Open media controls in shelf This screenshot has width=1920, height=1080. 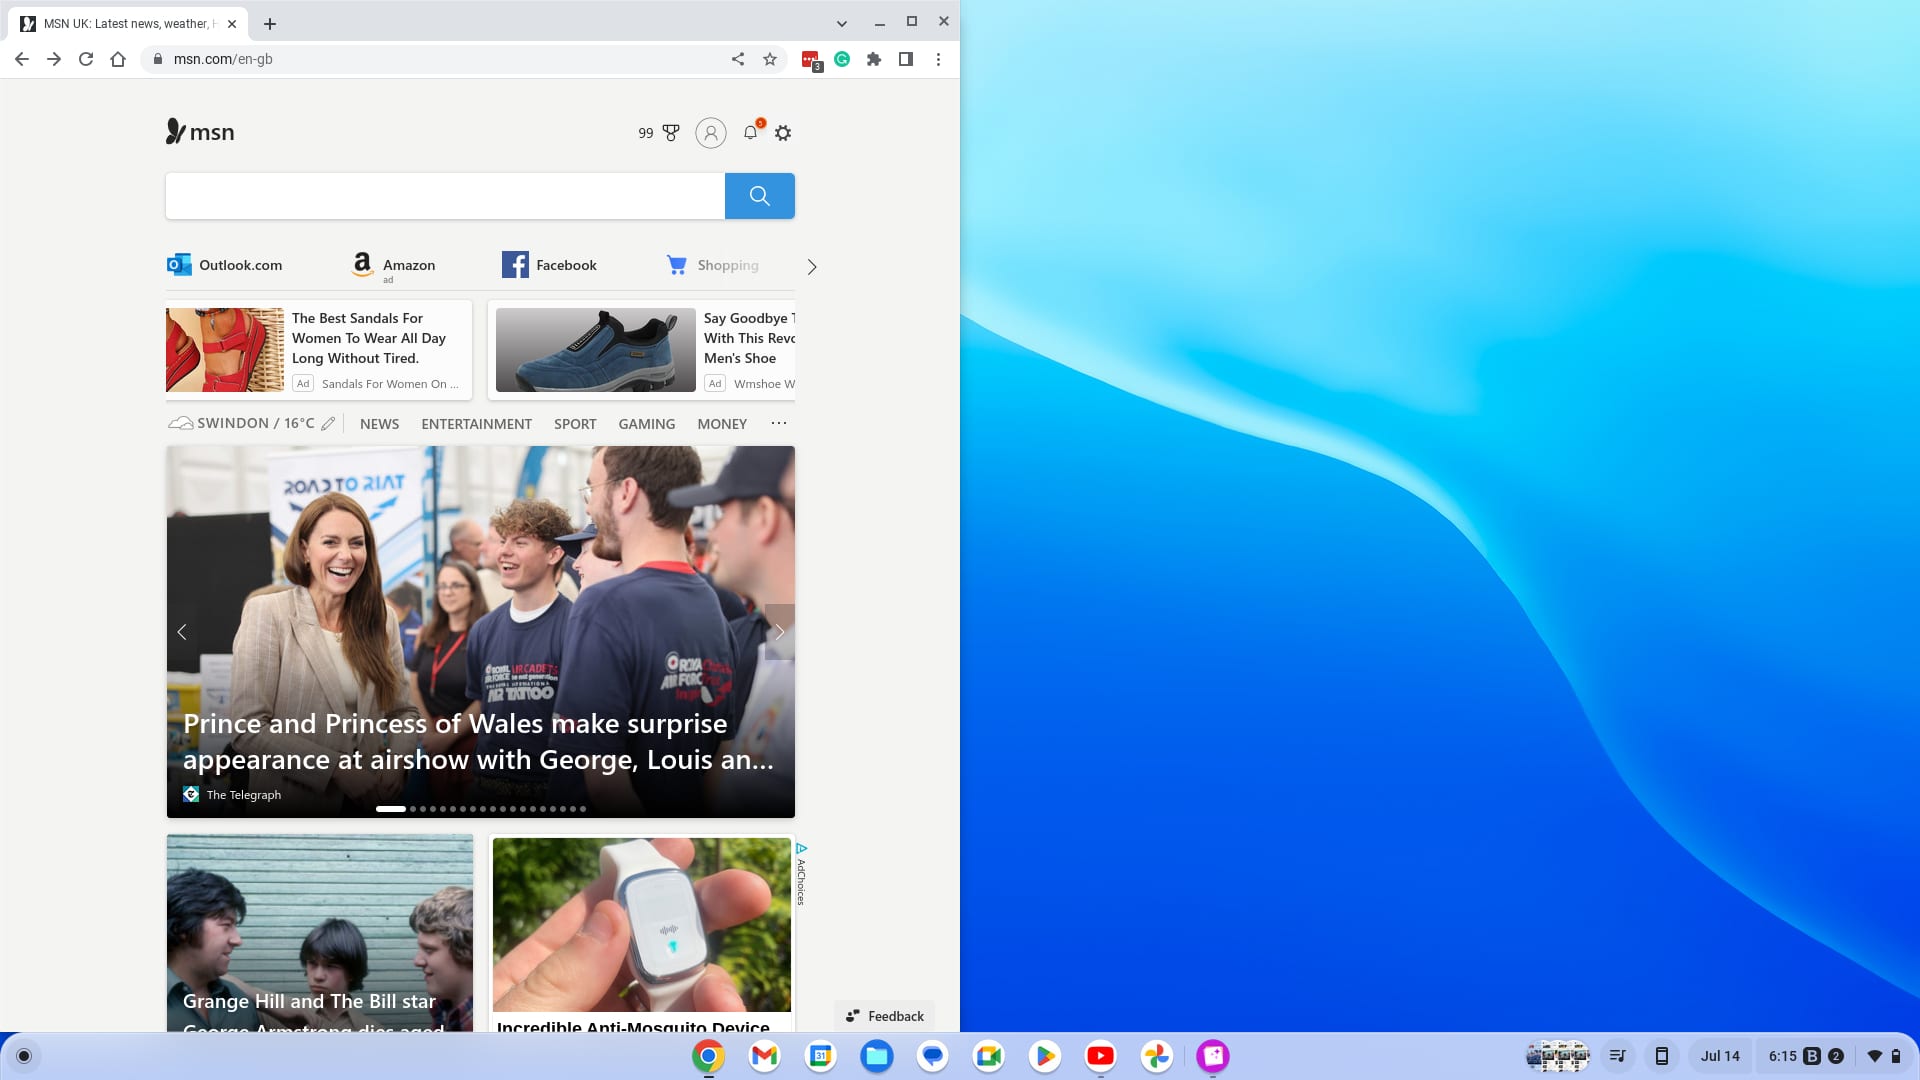(x=1617, y=1056)
